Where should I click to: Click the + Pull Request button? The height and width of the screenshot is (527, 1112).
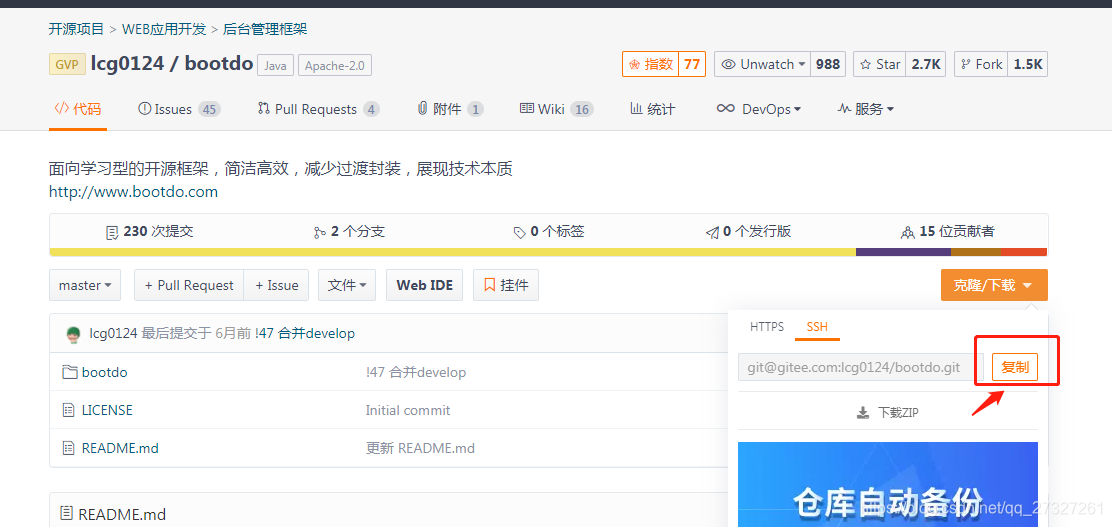[189, 285]
